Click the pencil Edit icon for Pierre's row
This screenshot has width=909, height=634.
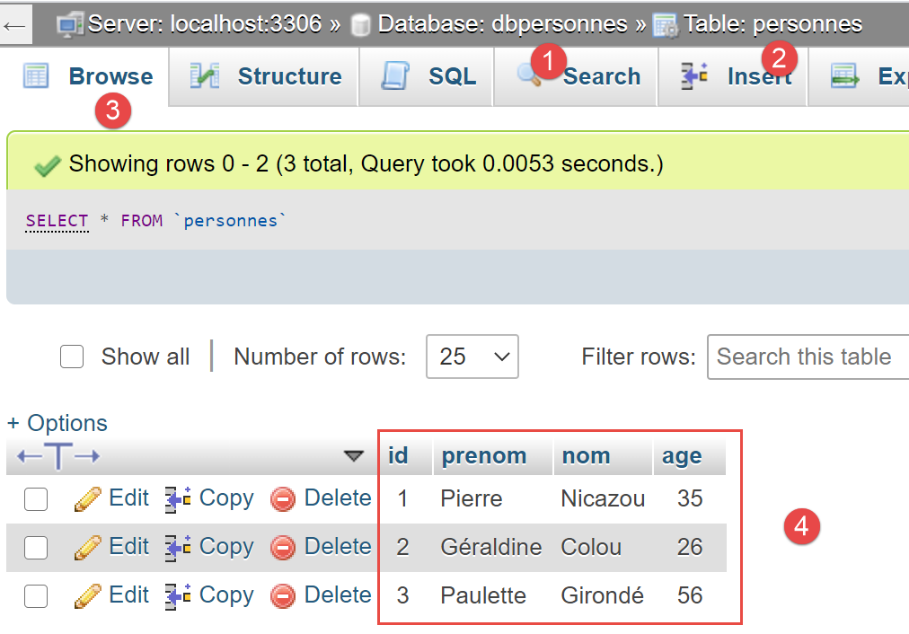[88, 499]
